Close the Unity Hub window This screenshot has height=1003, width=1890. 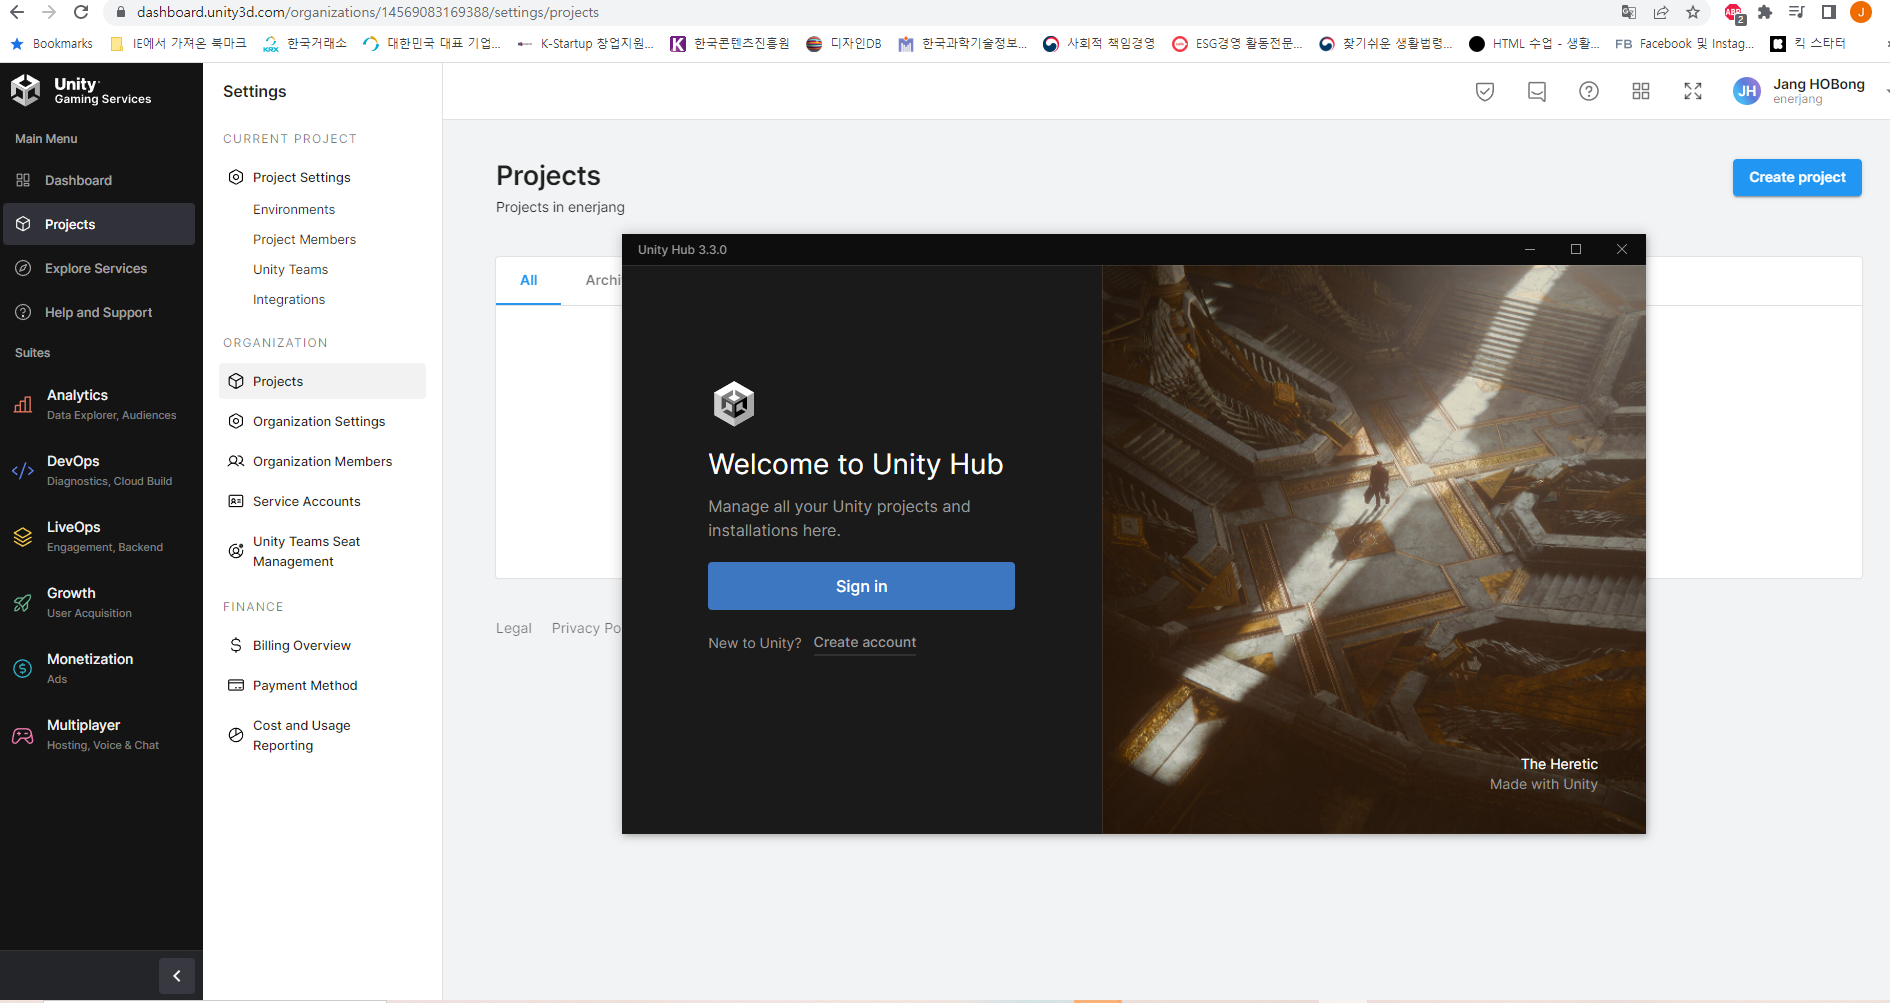click(1622, 250)
